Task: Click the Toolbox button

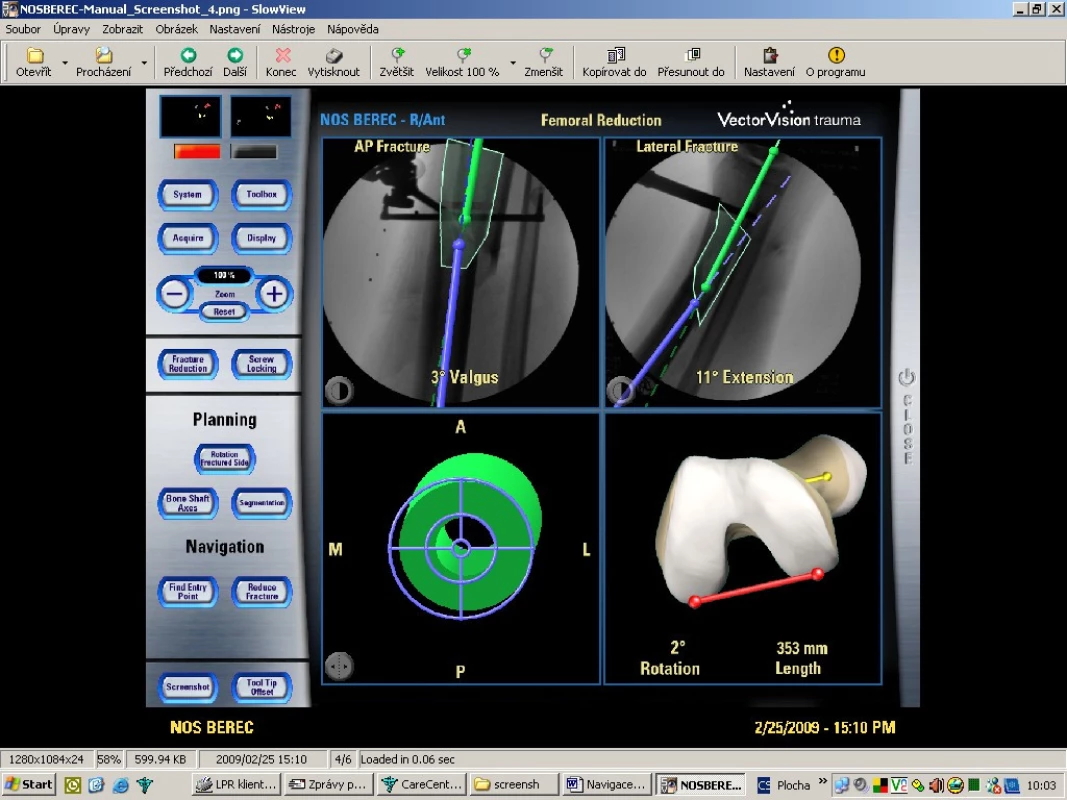Action: coord(262,195)
